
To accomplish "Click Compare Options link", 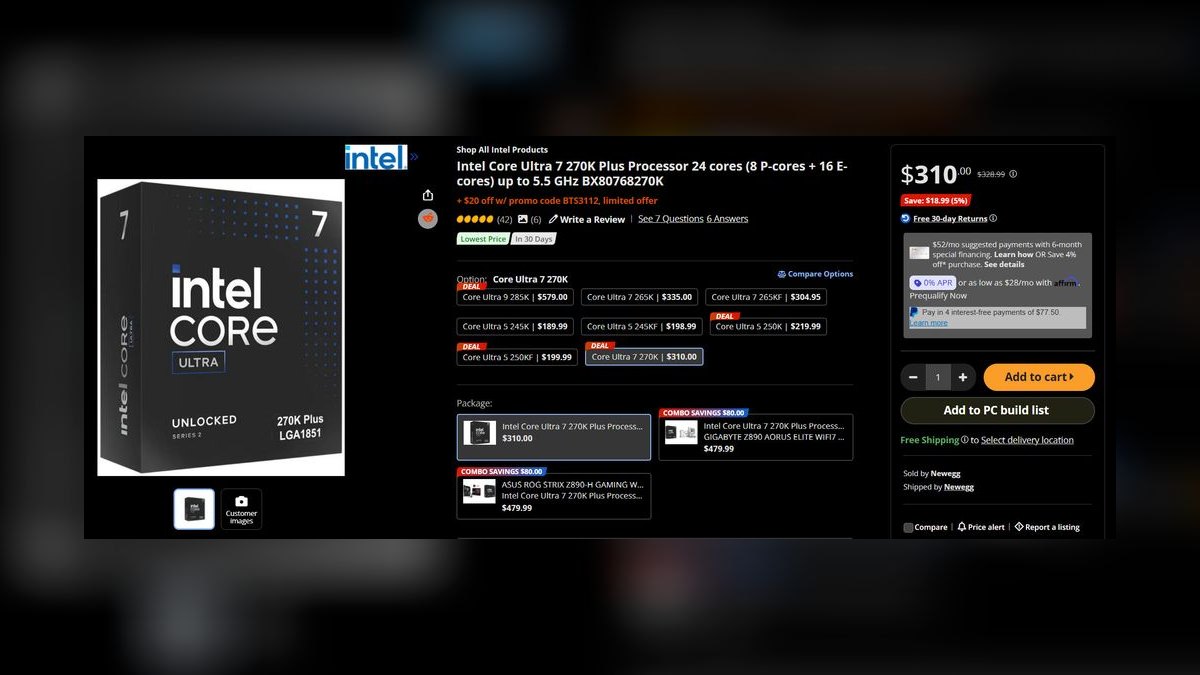I will point(815,274).
